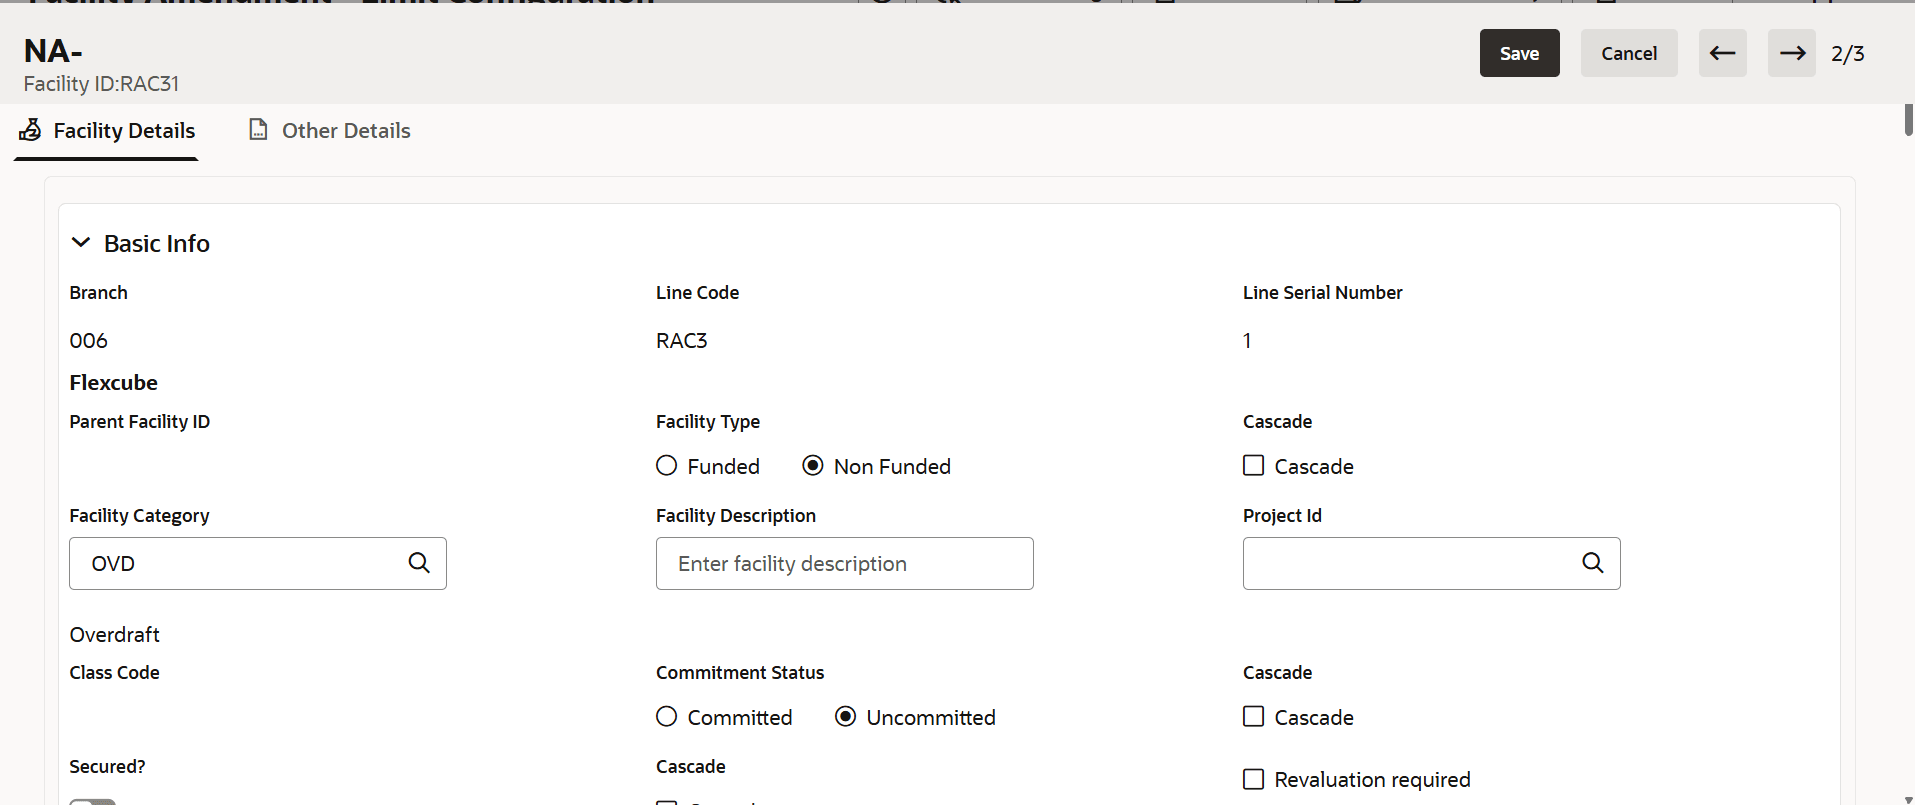Click the 006 branch value

pyautogui.click(x=89, y=341)
